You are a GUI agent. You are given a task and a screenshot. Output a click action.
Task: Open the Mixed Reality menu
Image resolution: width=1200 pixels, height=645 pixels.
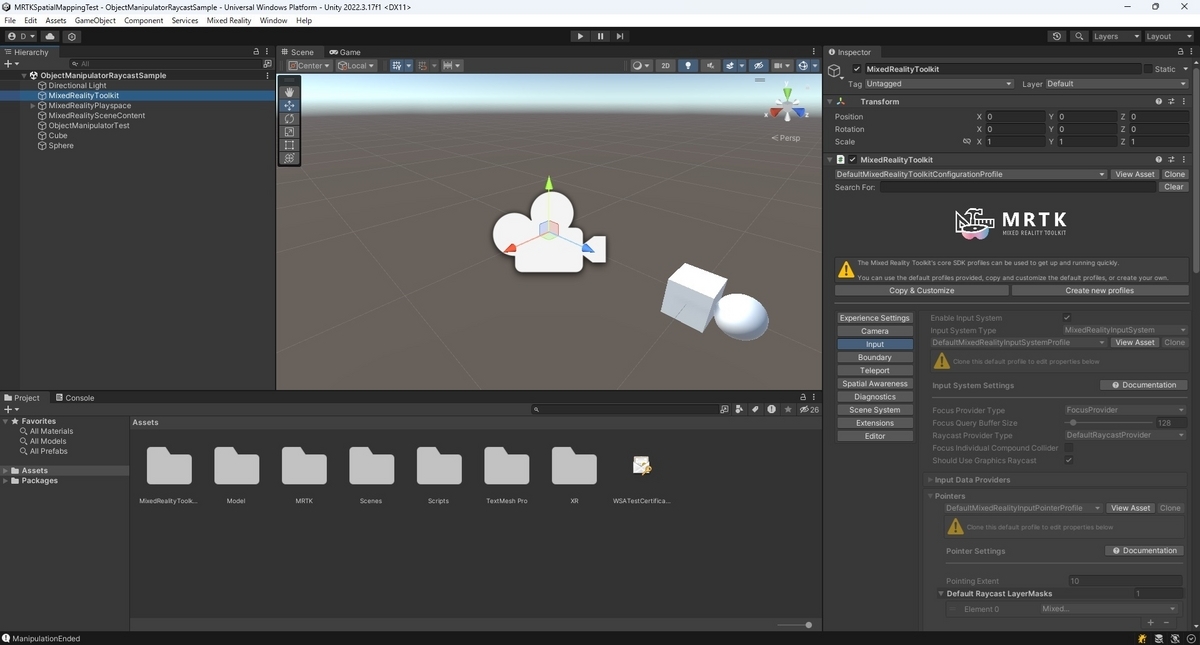click(229, 20)
